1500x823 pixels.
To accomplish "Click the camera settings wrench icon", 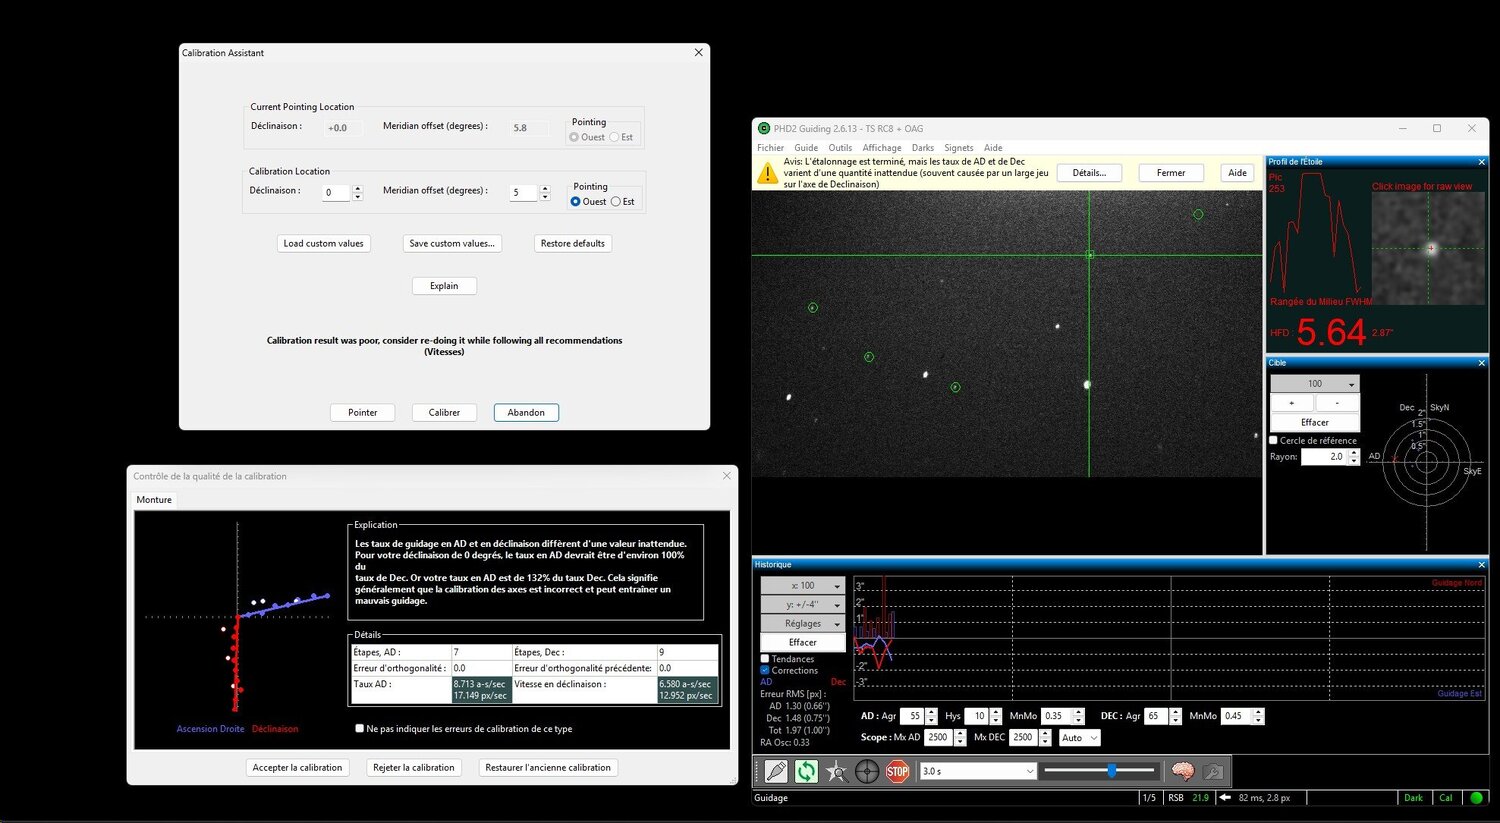I will click(x=1213, y=771).
